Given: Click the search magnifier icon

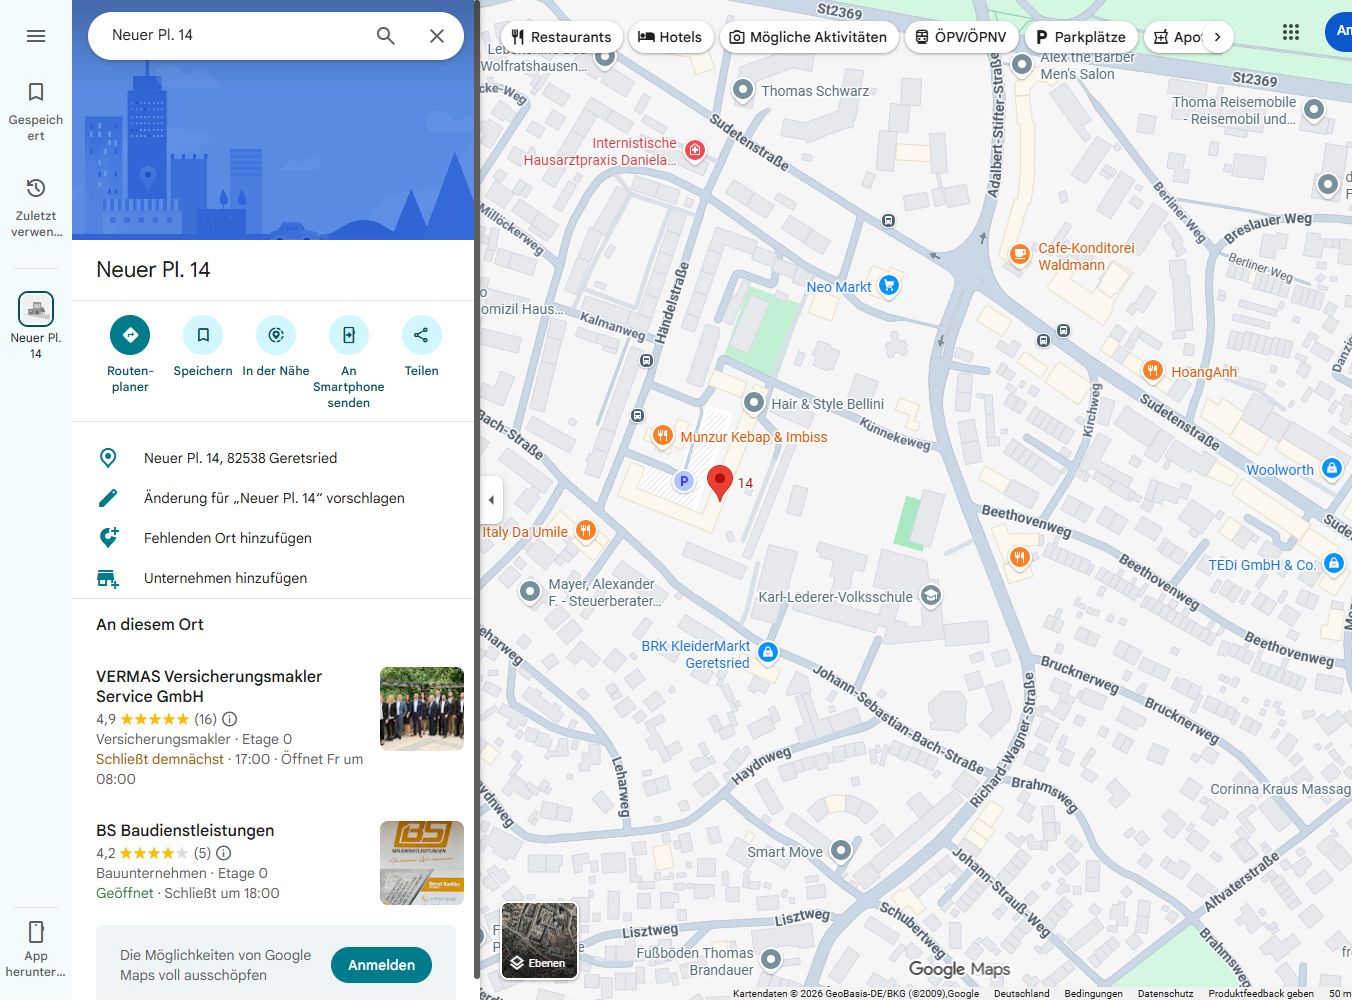Looking at the screenshot, I should [x=385, y=36].
